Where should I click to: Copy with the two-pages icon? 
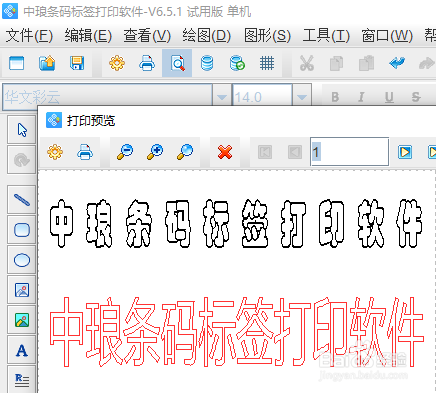(x=336, y=64)
